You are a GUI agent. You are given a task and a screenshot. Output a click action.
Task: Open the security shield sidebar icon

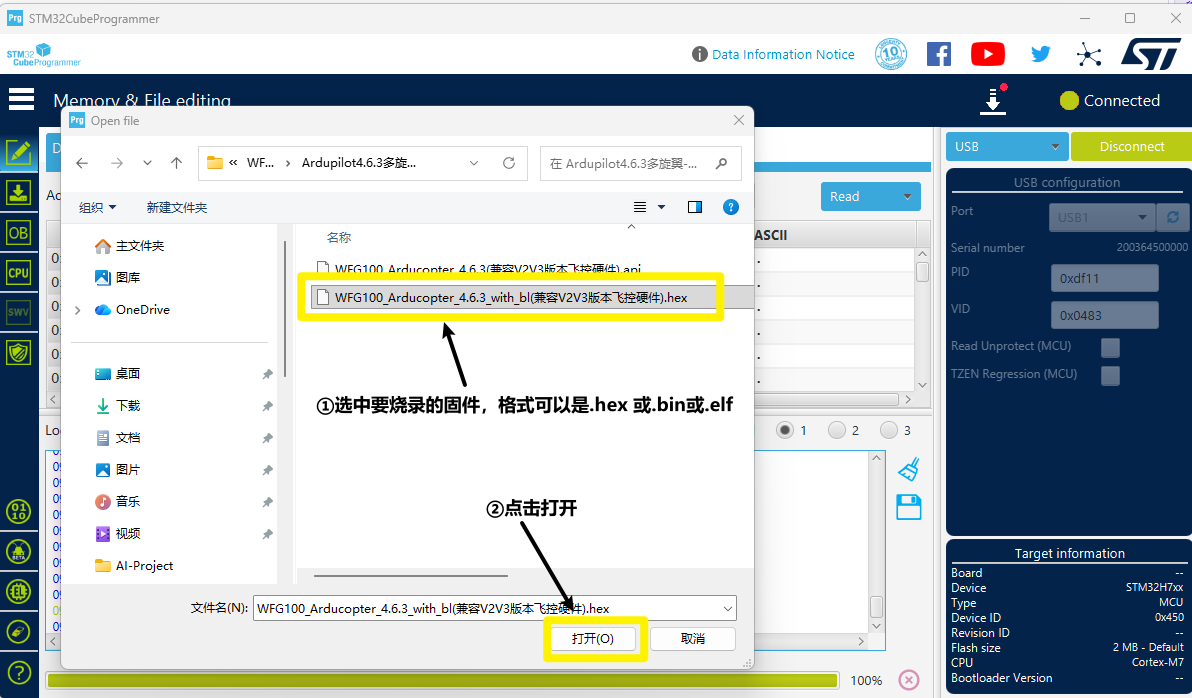[x=18, y=352]
